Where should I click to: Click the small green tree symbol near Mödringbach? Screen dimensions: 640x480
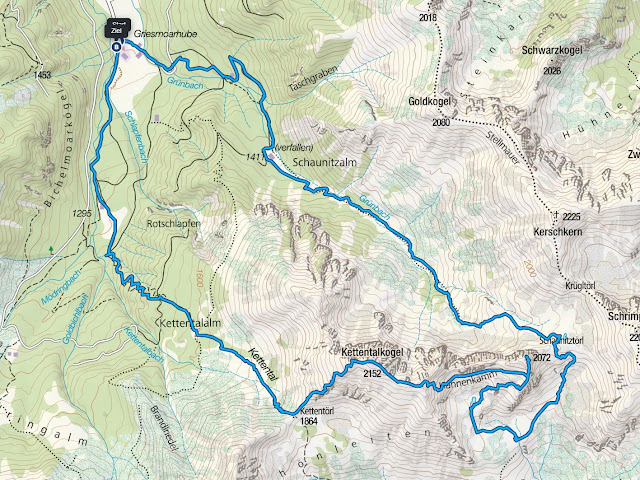[51, 249]
